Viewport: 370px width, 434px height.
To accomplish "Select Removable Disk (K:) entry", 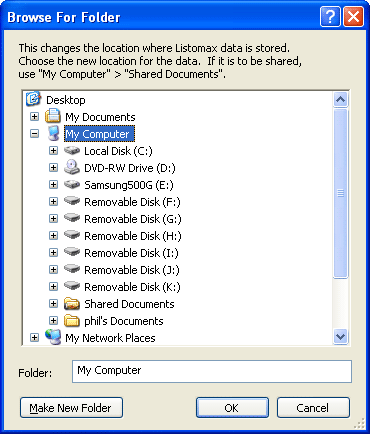I will (x=132, y=287).
